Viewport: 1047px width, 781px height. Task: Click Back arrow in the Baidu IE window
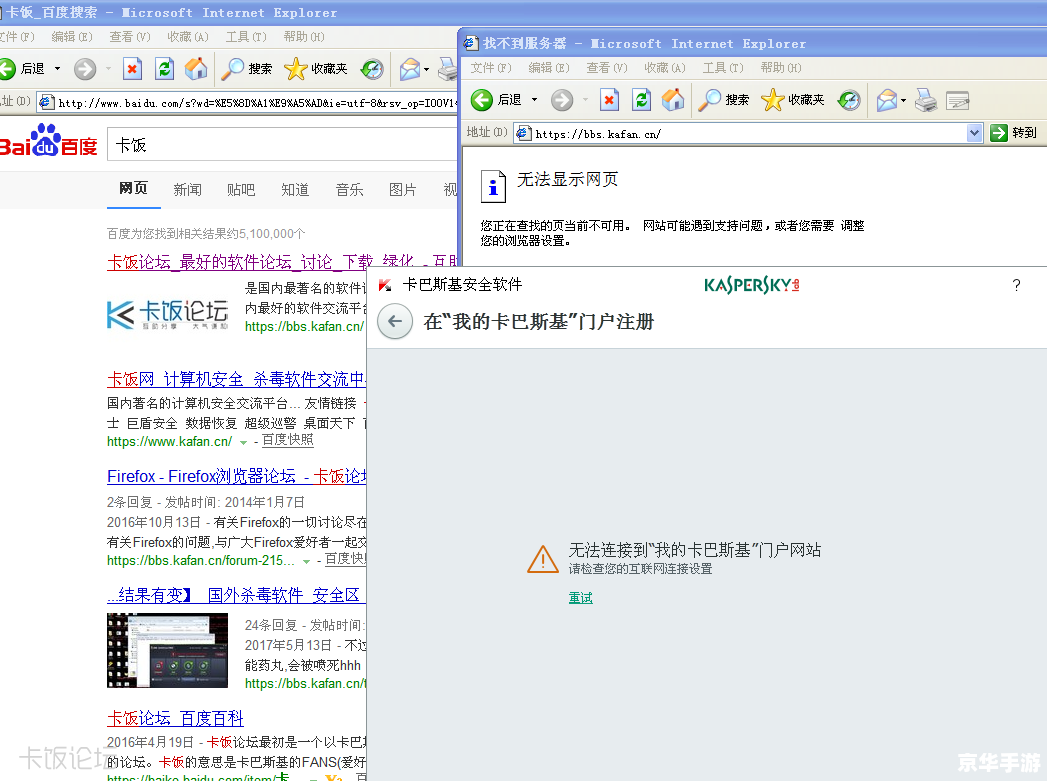tap(7, 68)
